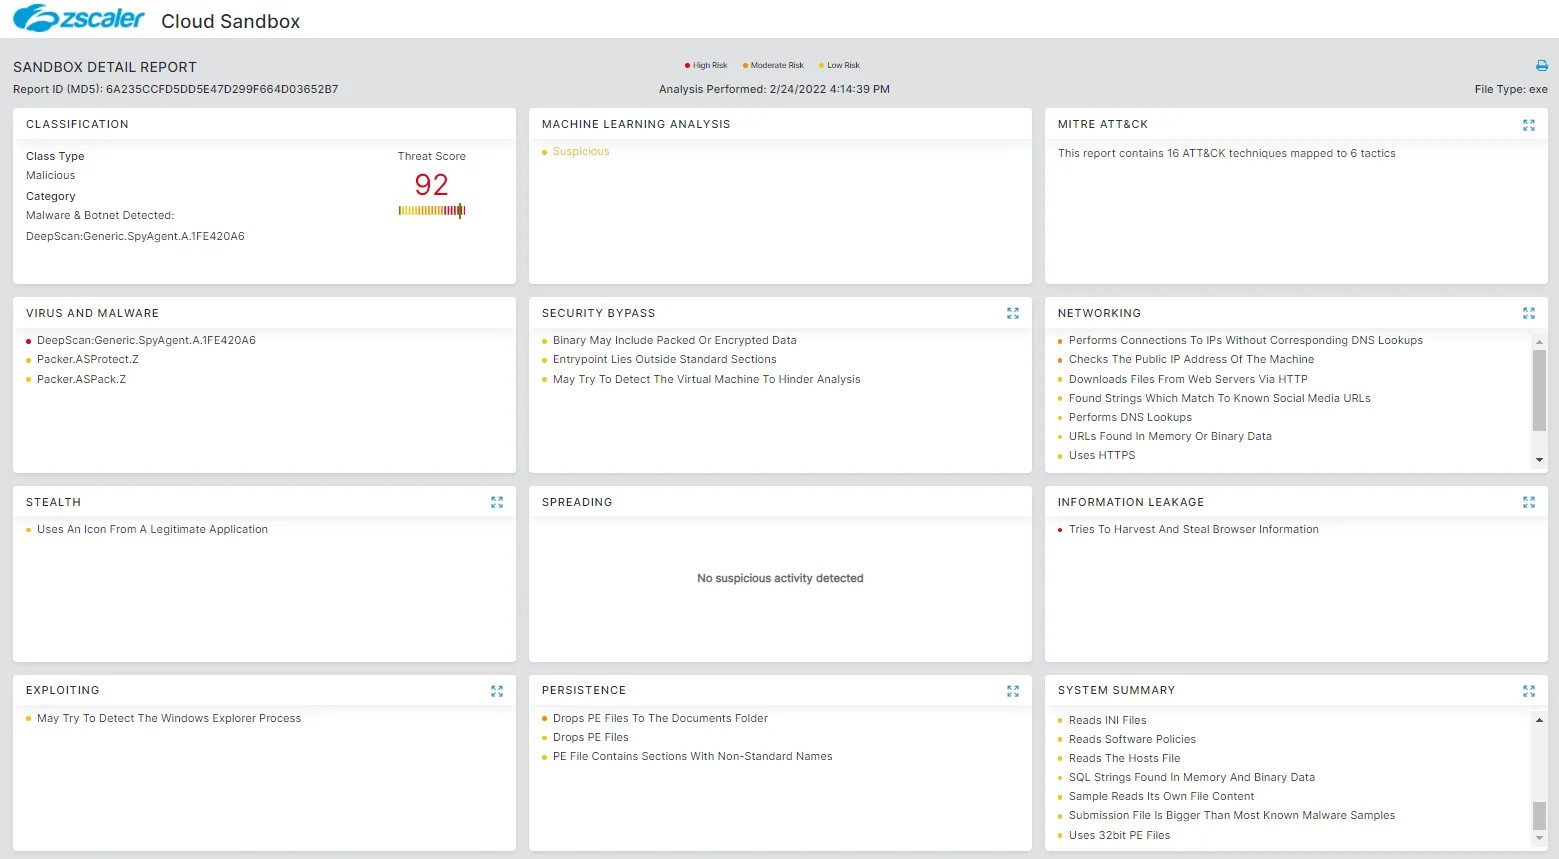The width and height of the screenshot is (1559, 859).
Task: Click May Try To Detect The Virtual Machine
Action: [707, 380]
